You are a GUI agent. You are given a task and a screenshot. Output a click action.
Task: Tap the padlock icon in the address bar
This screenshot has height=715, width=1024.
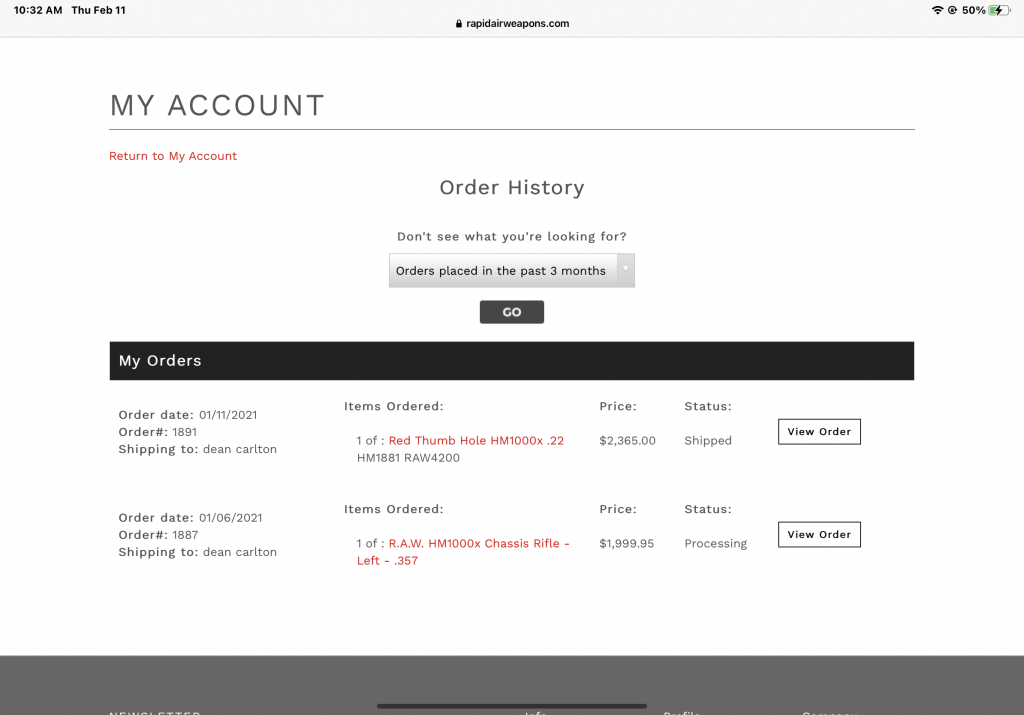pos(458,24)
